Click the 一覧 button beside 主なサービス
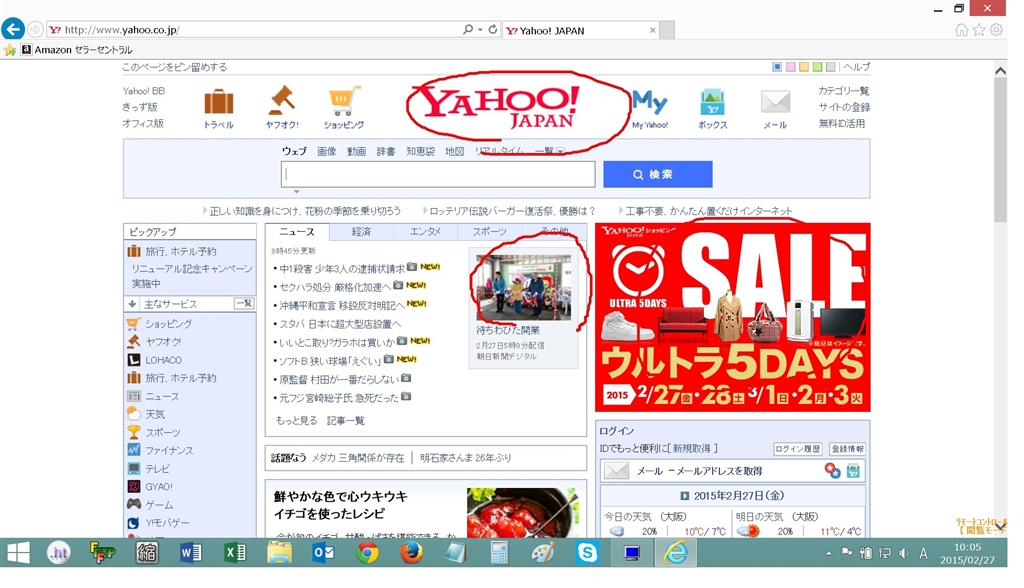Viewport: 1024px width, 588px height. [244, 304]
